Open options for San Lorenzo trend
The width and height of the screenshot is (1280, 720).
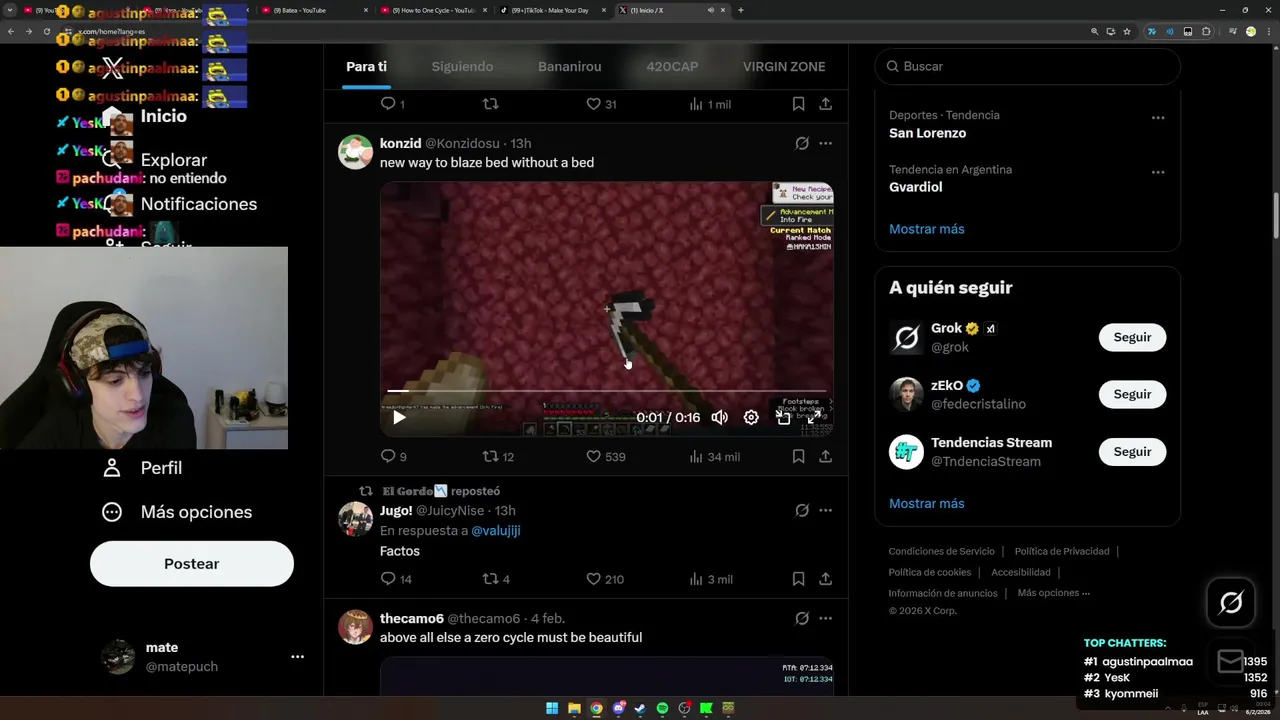pos(1158,118)
